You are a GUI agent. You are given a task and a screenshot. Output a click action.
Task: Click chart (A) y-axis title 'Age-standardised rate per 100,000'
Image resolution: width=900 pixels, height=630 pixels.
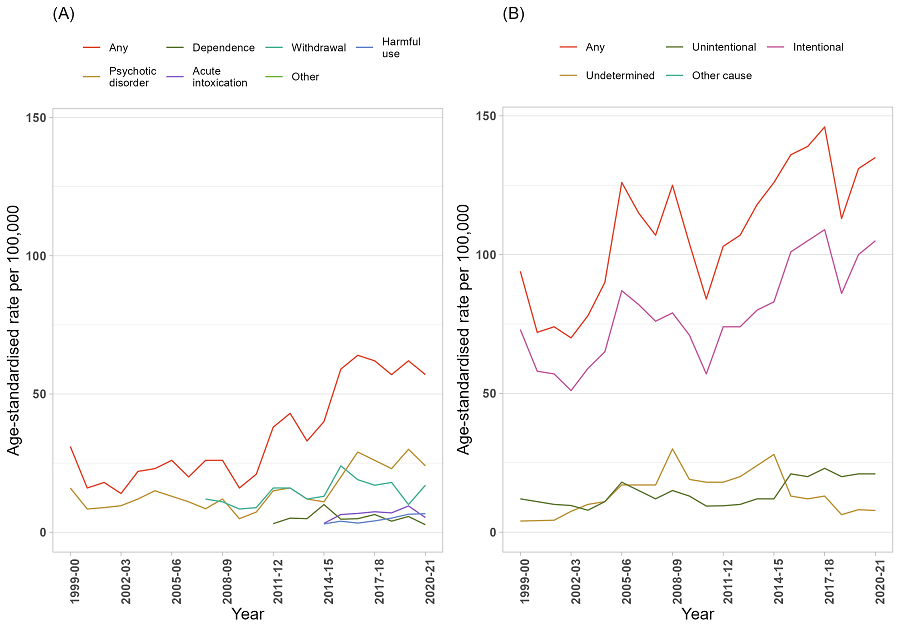click(14, 330)
